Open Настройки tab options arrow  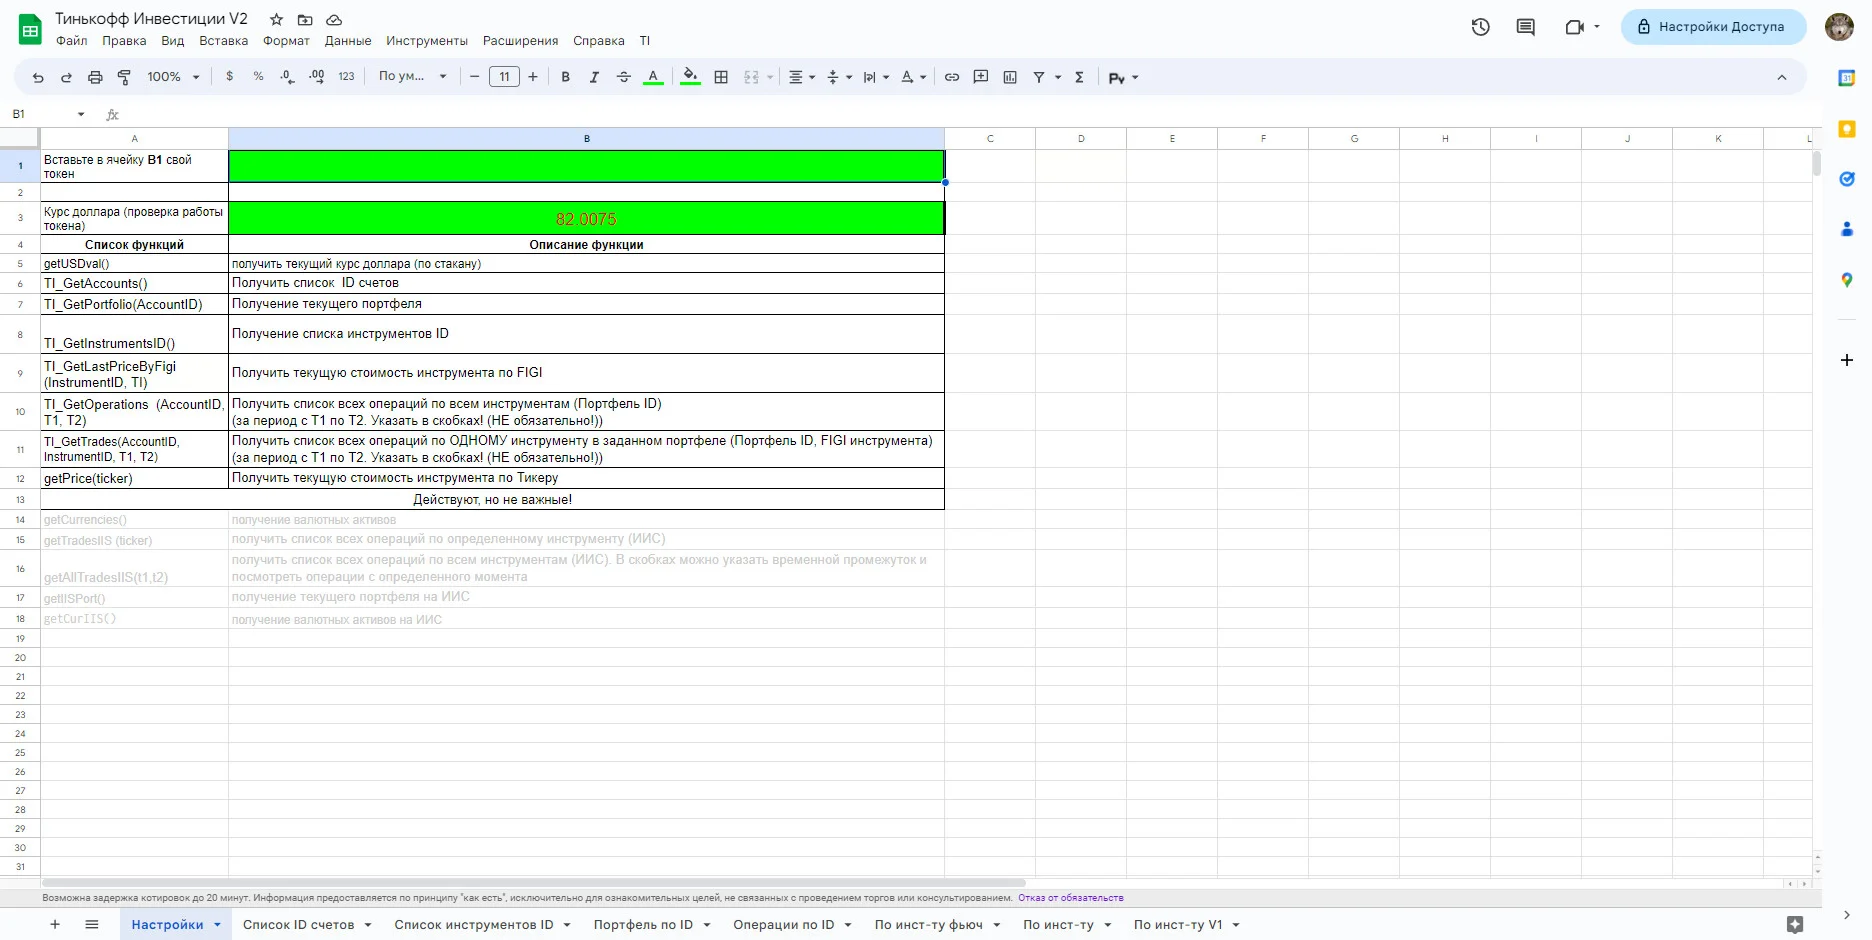click(x=217, y=925)
